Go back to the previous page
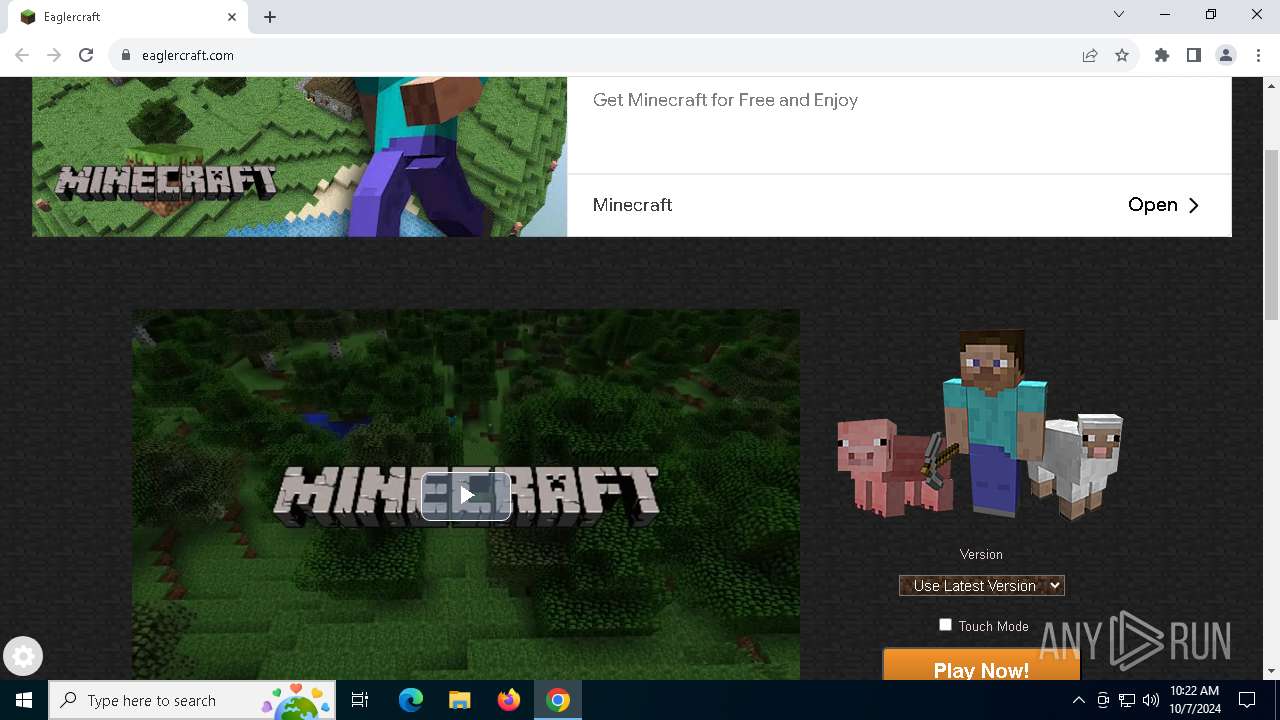Image resolution: width=1280 pixels, height=720 pixels. pyautogui.click(x=22, y=55)
